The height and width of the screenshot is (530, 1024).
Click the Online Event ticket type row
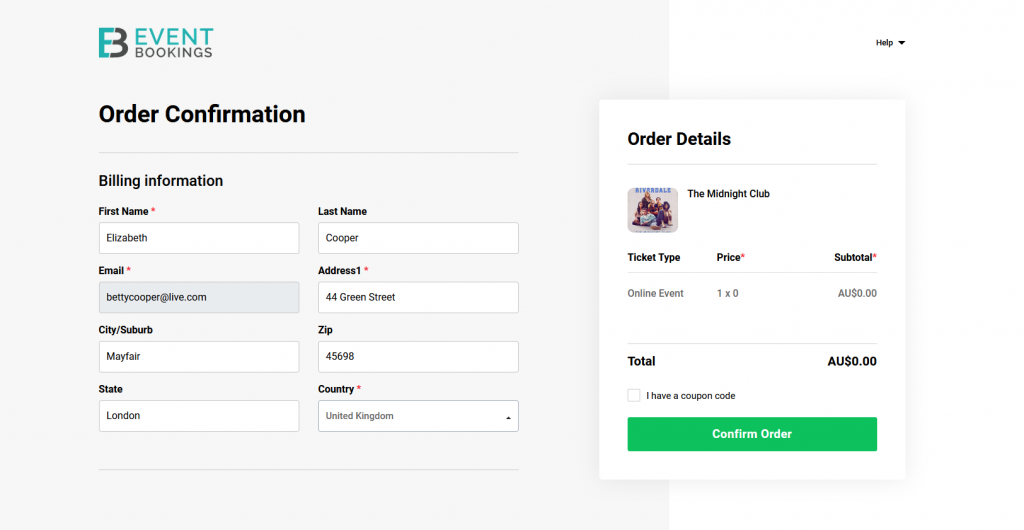752,294
